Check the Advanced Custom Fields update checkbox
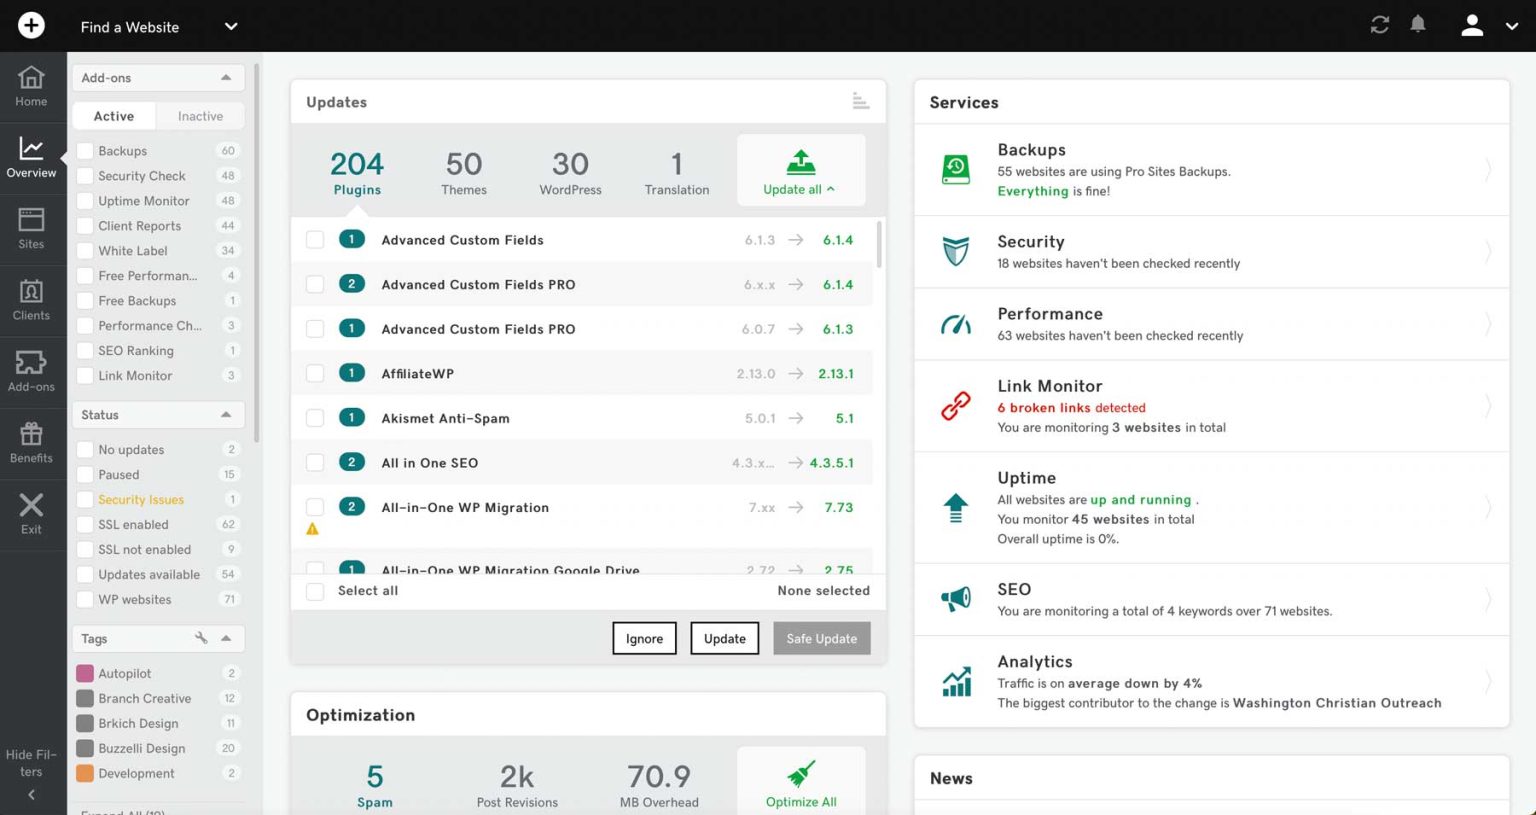The width and height of the screenshot is (1536, 815). [315, 240]
